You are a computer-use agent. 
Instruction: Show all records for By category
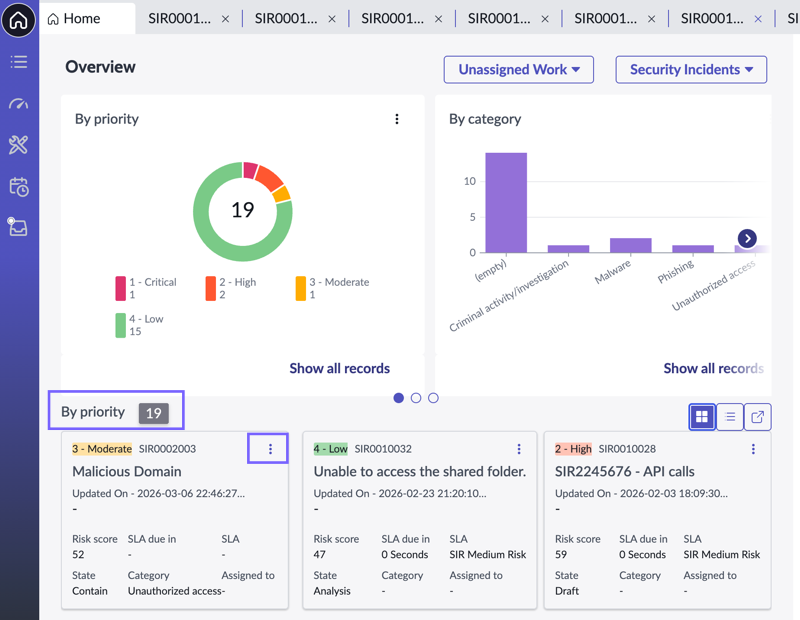click(x=714, y=368)
